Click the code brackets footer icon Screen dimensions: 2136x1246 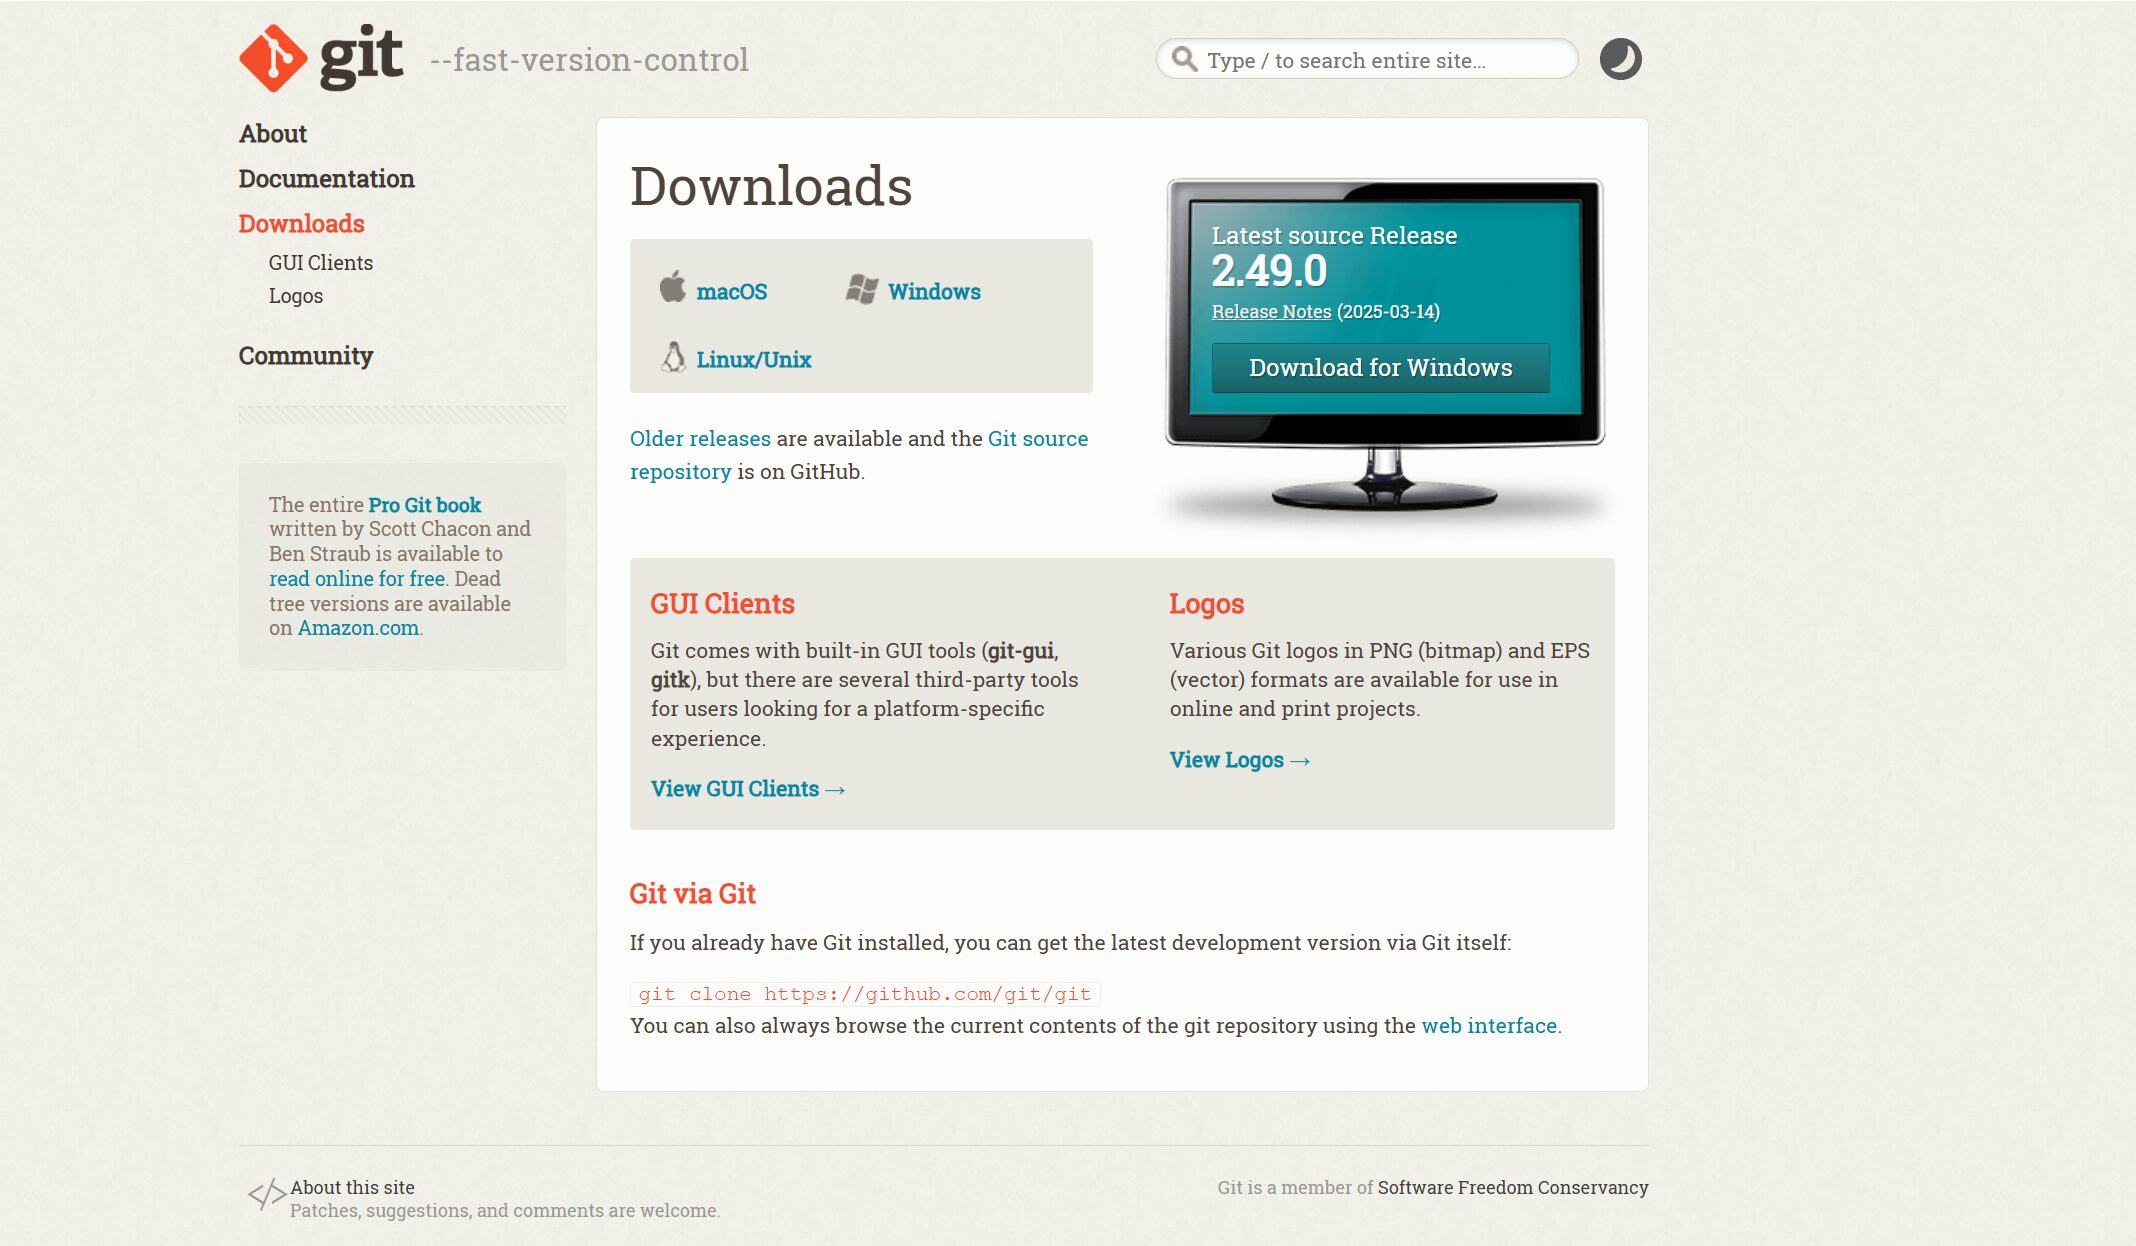[267, 1193]
